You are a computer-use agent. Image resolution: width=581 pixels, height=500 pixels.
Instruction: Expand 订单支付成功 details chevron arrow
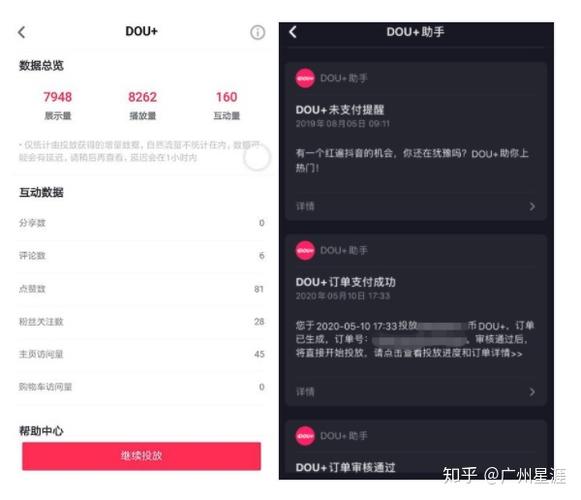(532, 392)
